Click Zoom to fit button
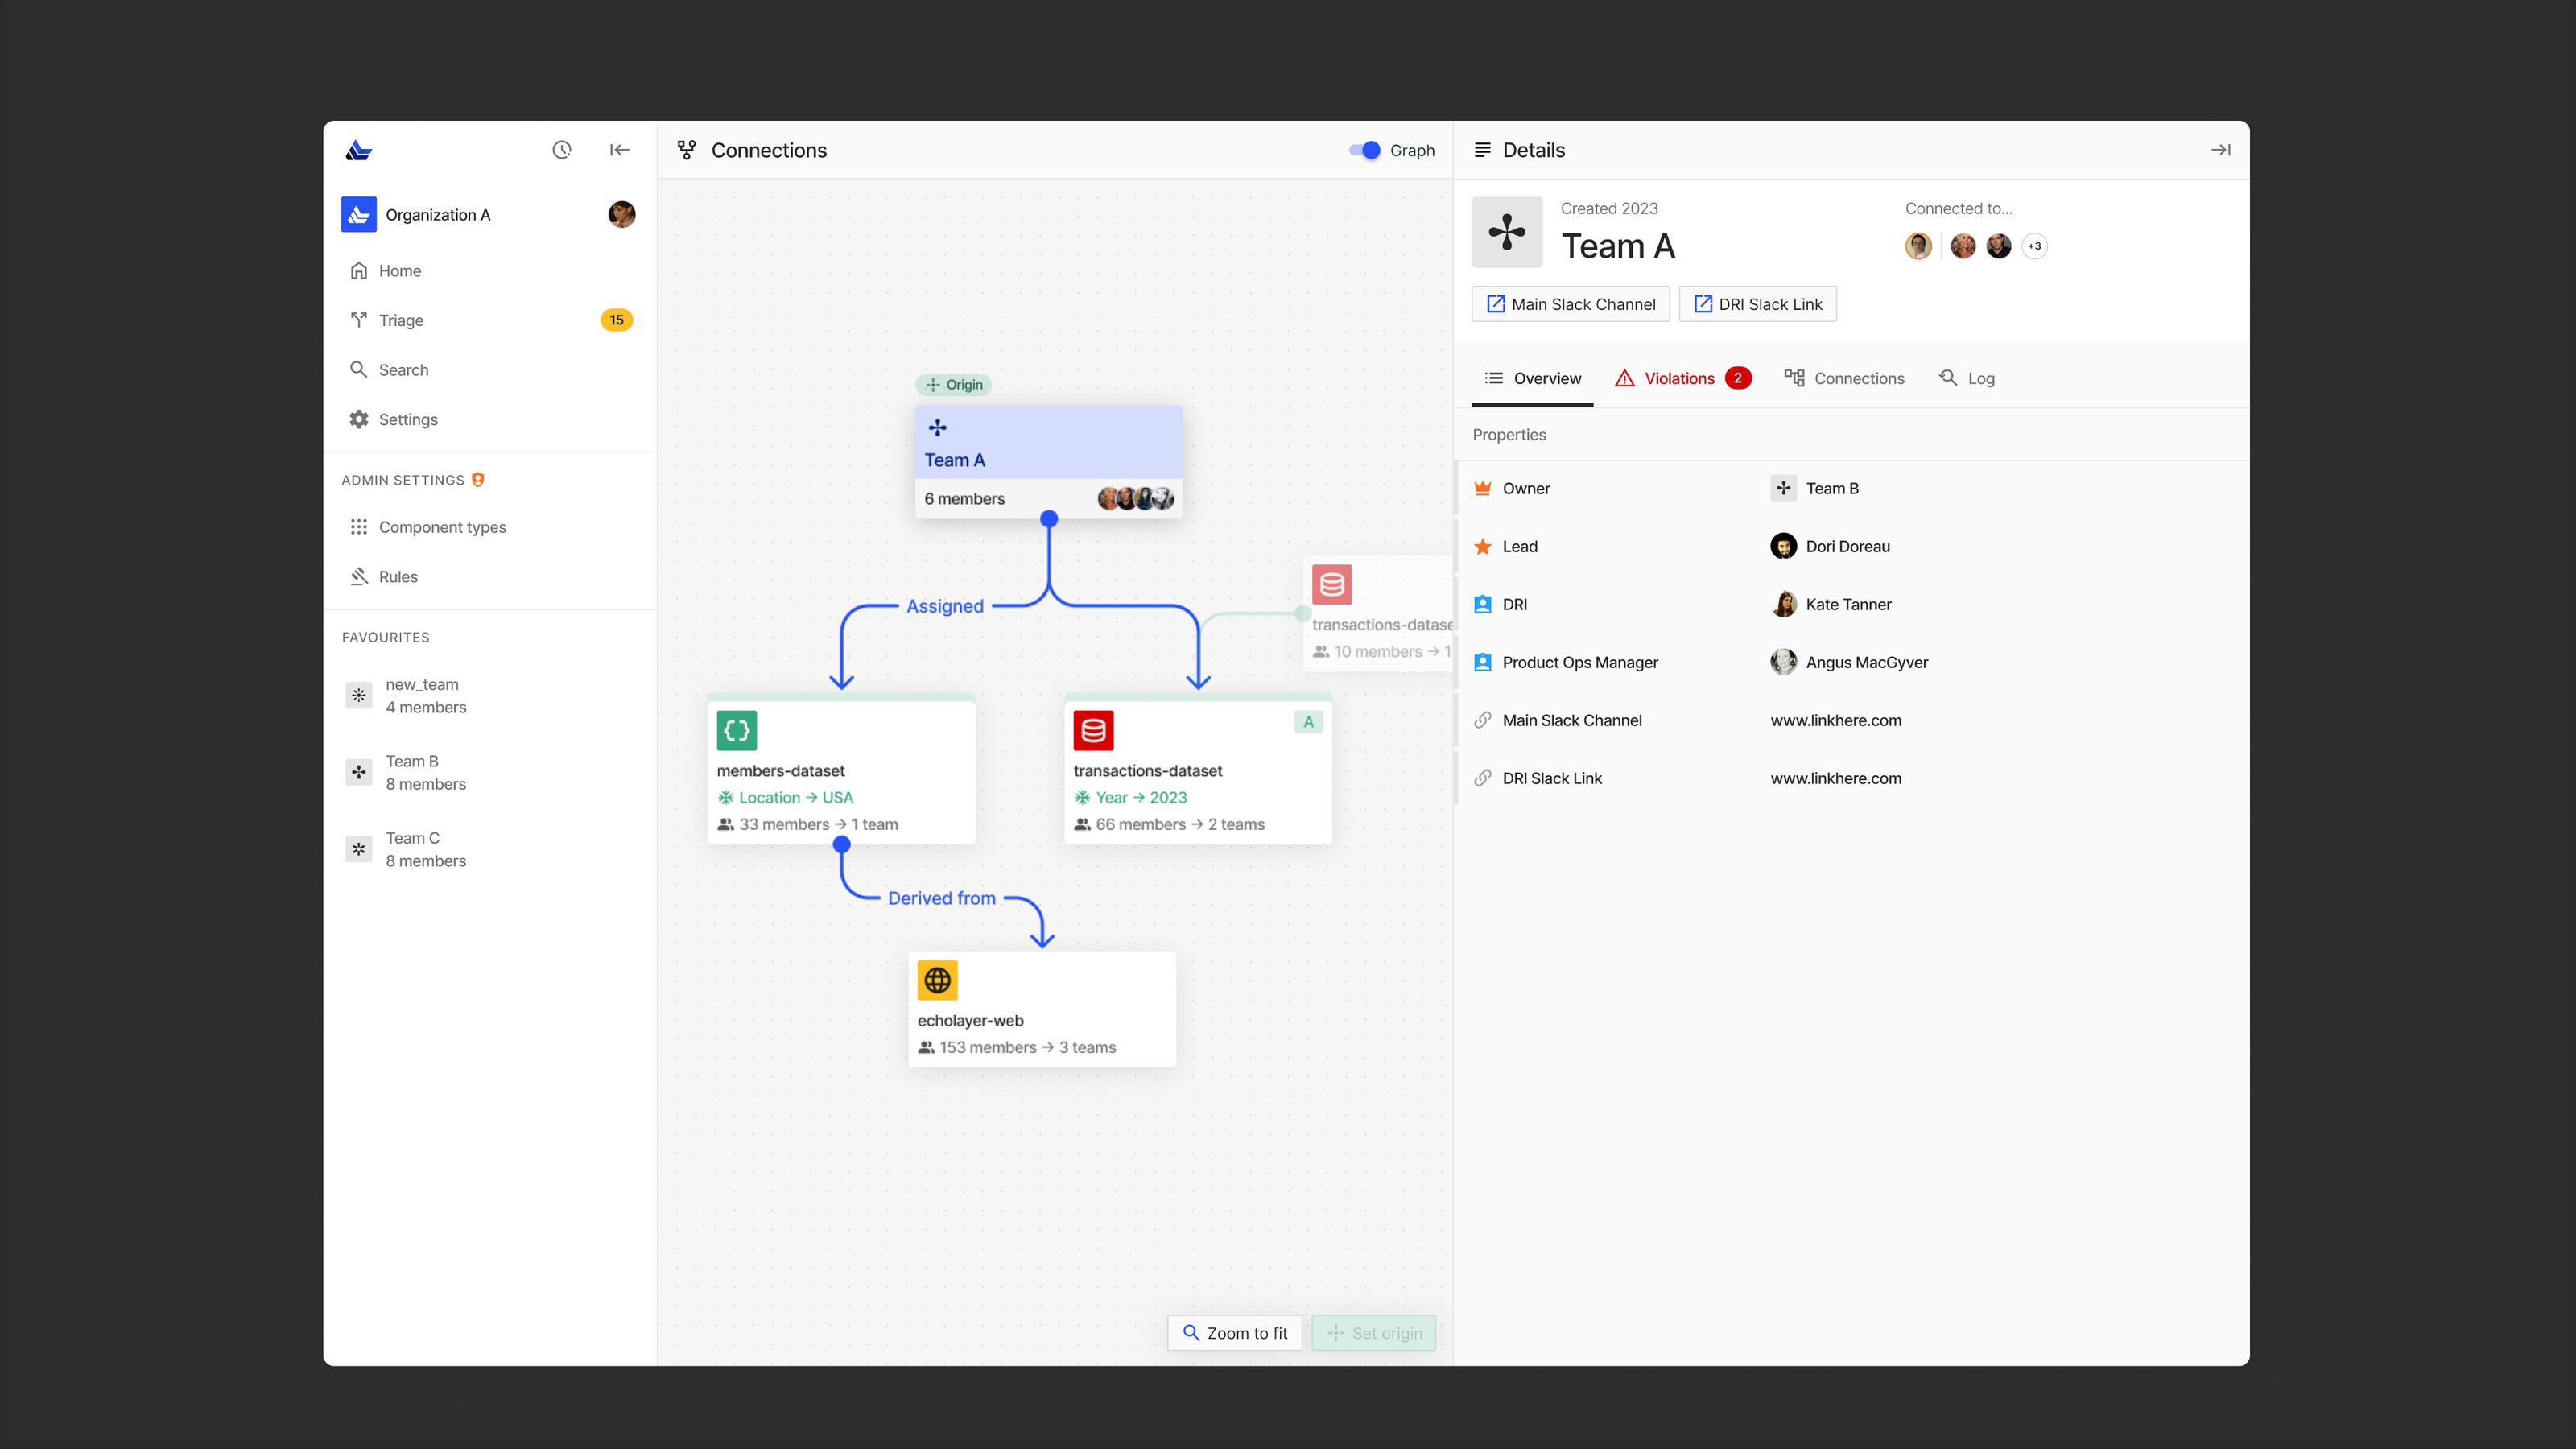 1234,1333
